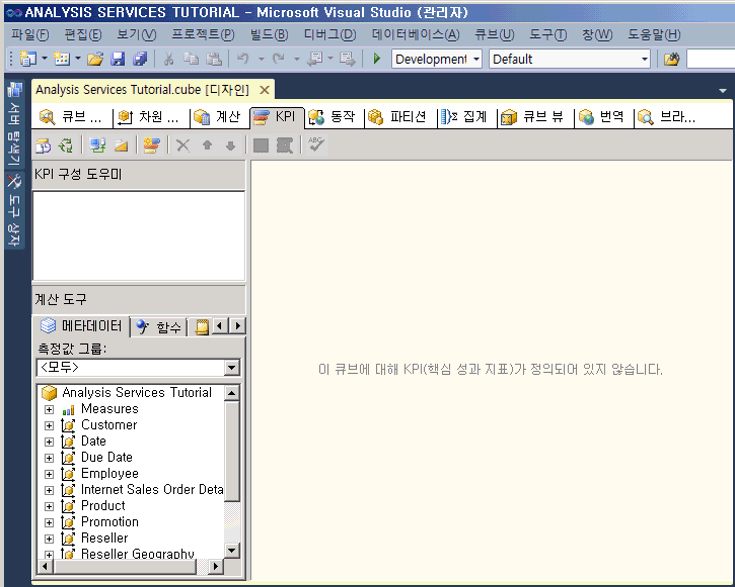Screen dimensions: 735x587
Task: Click tab scroll right arrow in calculation tools
Action: [238, 326]
